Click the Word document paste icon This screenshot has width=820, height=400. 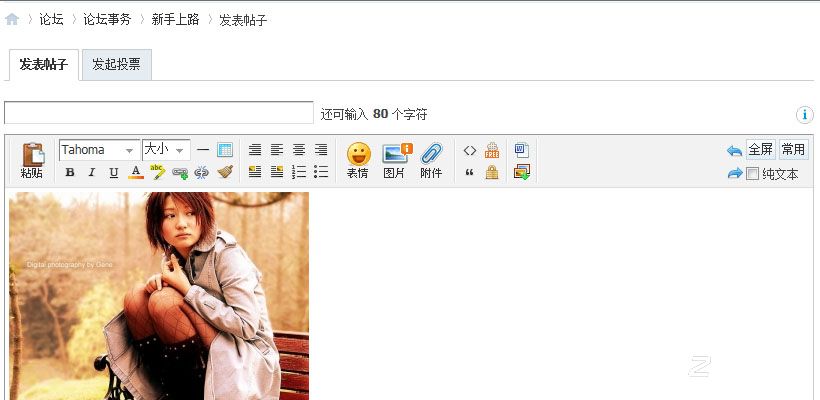[x=521, y=150]
